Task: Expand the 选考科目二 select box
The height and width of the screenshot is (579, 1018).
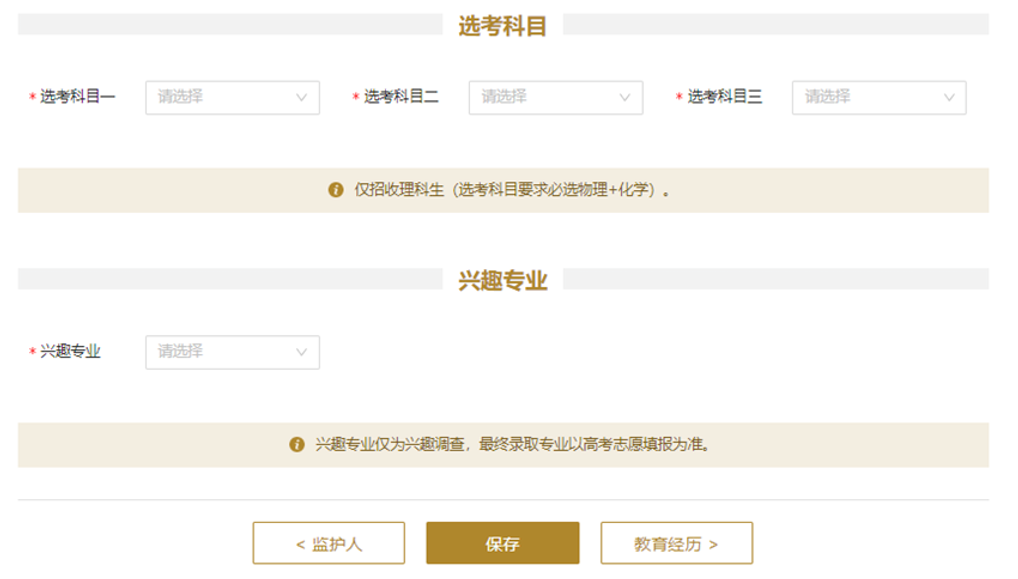Action: click(555, 98)
